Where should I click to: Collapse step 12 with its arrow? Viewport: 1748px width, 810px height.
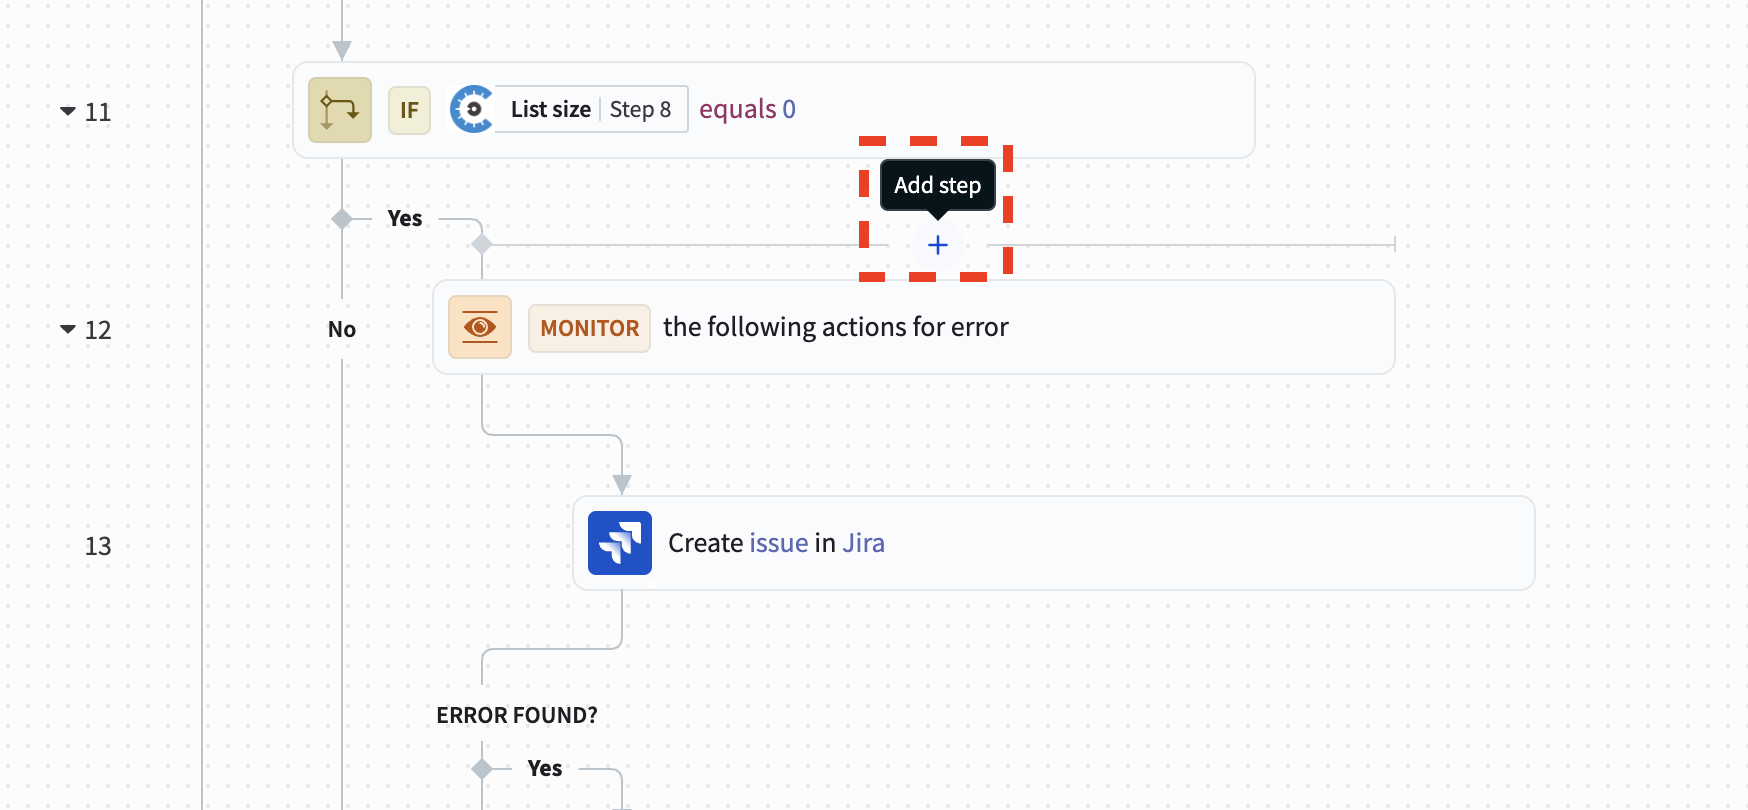[68, 329]
